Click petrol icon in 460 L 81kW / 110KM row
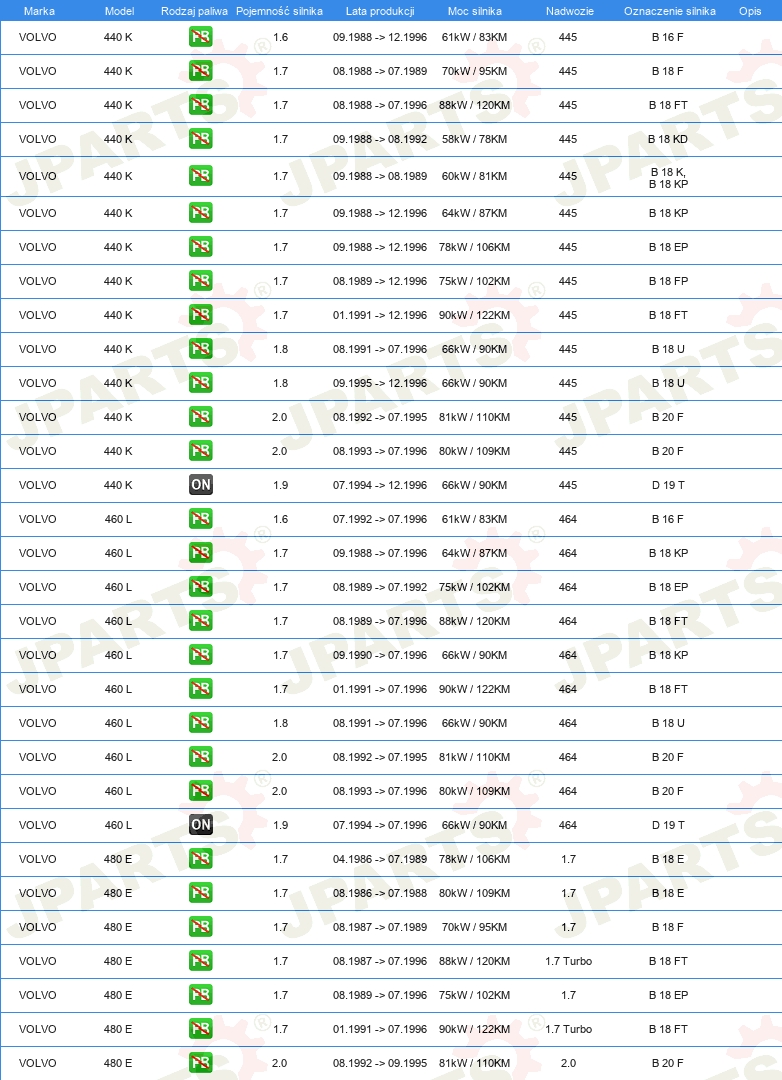The height and width of the screenshot is (1080, 782). tap(200, 757)
